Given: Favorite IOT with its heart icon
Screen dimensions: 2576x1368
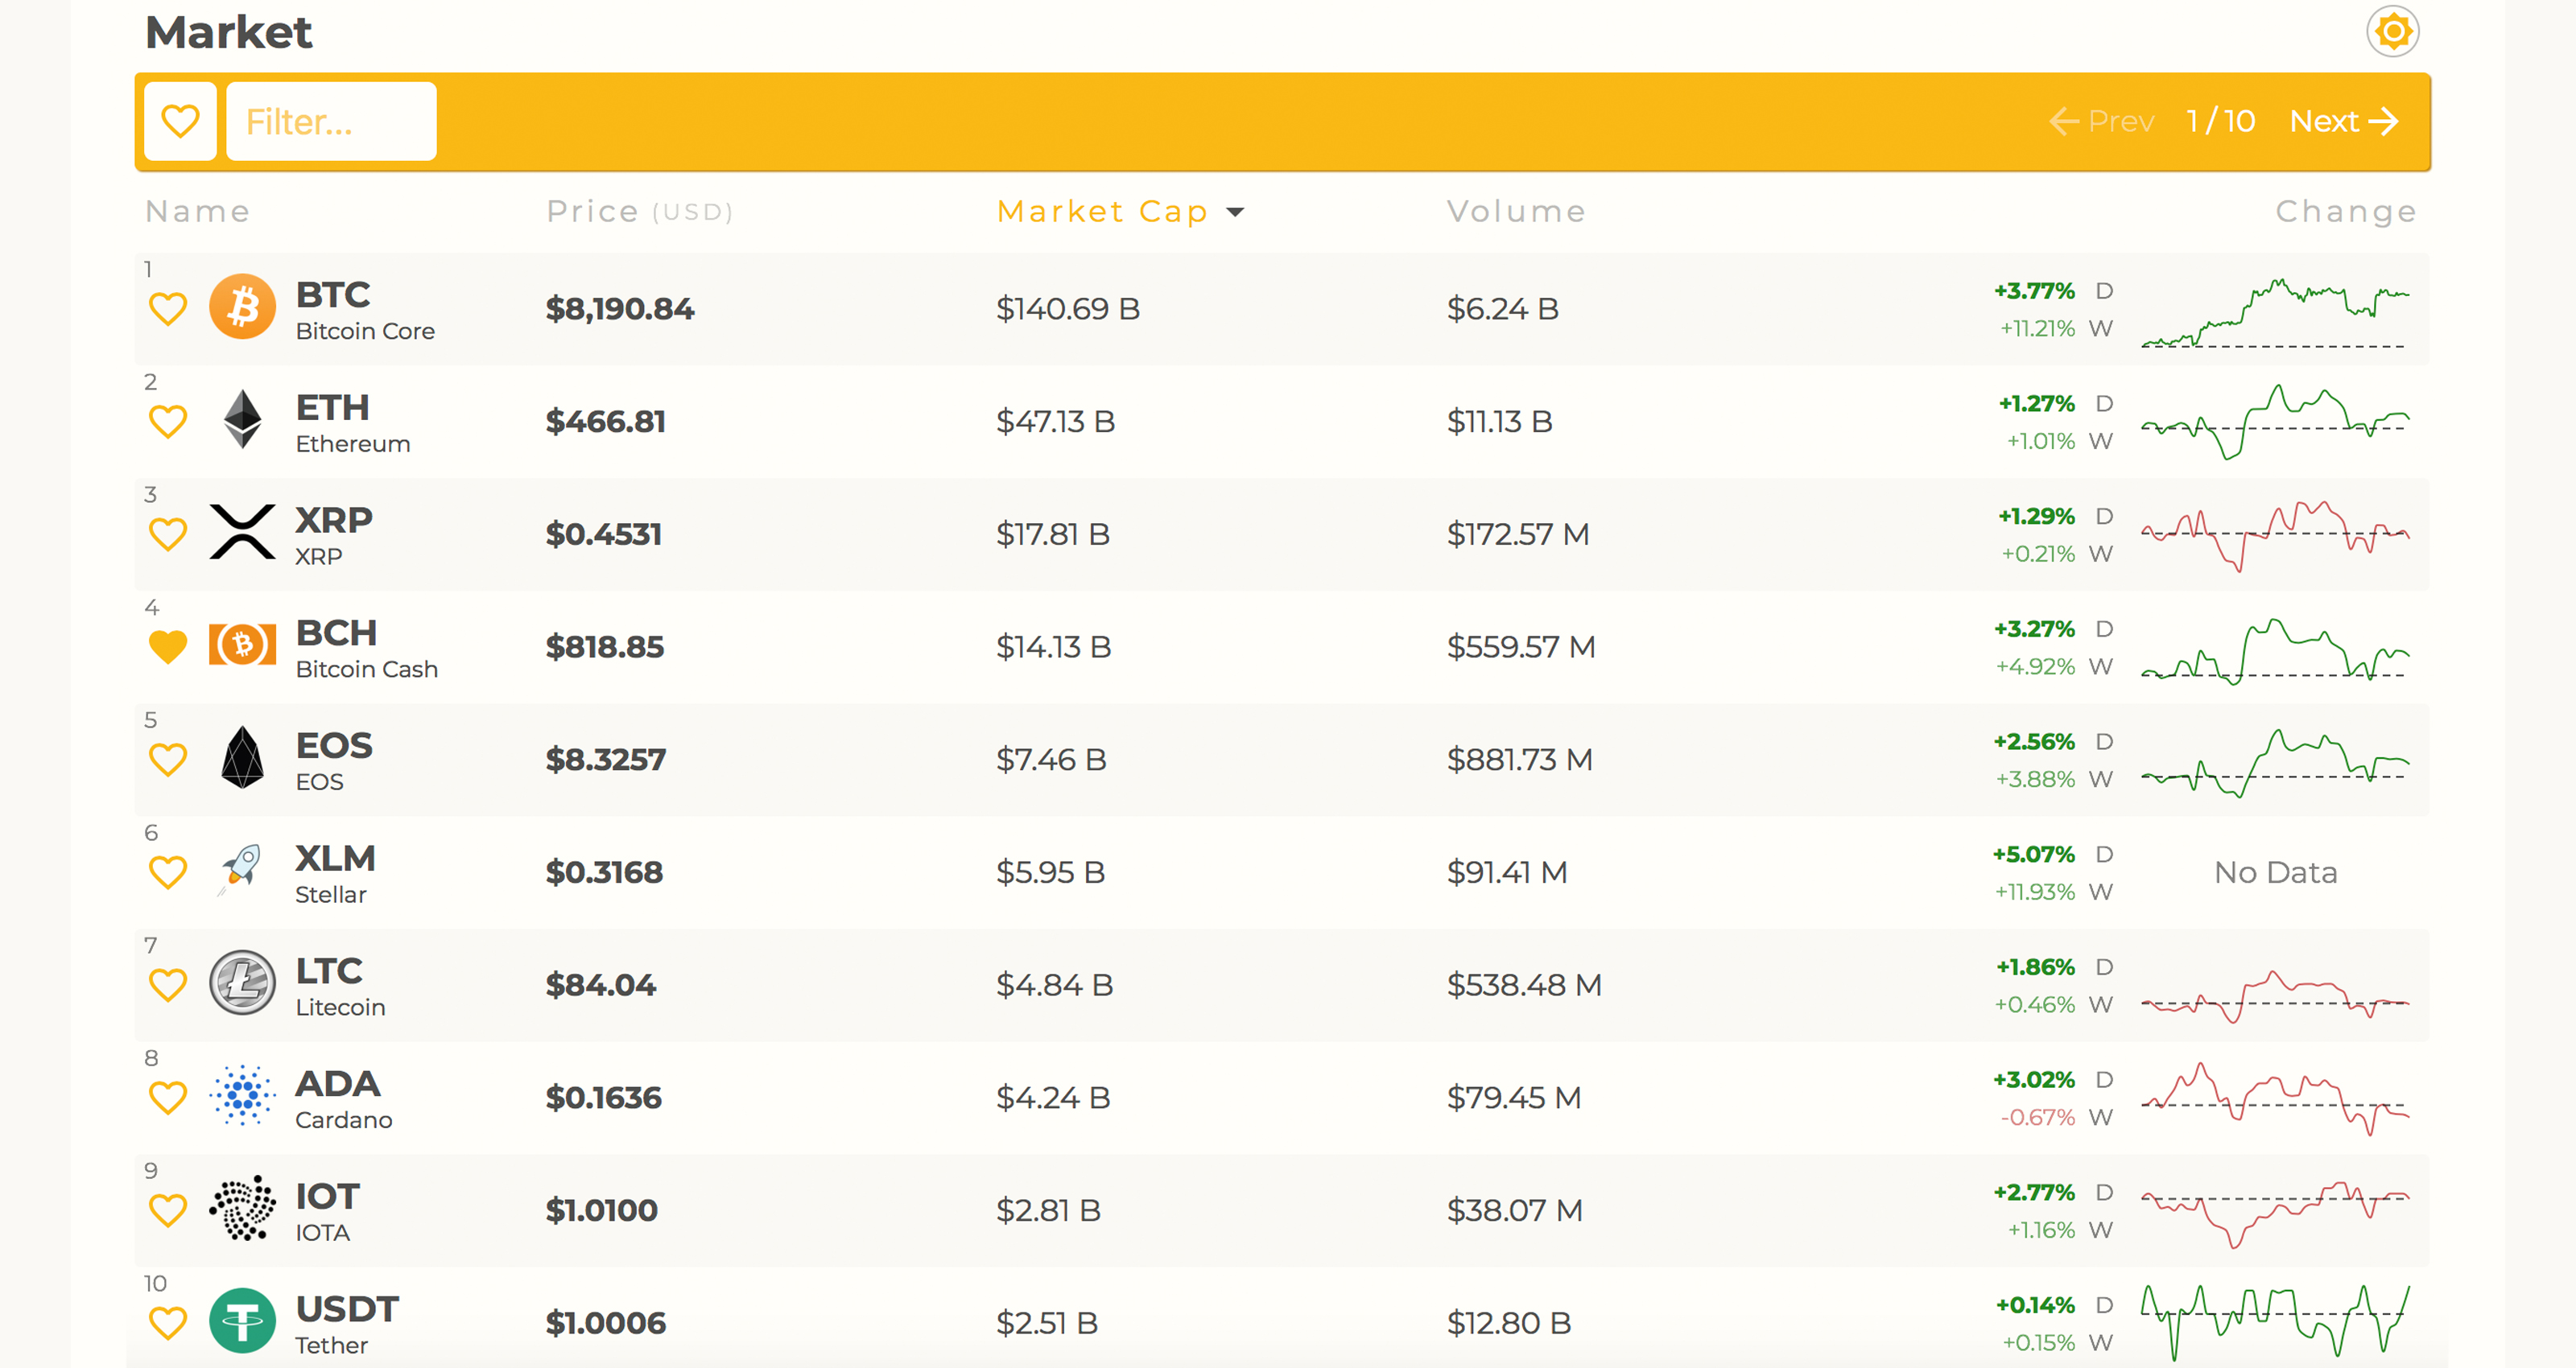Looking at the screenshot, I should pos(168,1210).
